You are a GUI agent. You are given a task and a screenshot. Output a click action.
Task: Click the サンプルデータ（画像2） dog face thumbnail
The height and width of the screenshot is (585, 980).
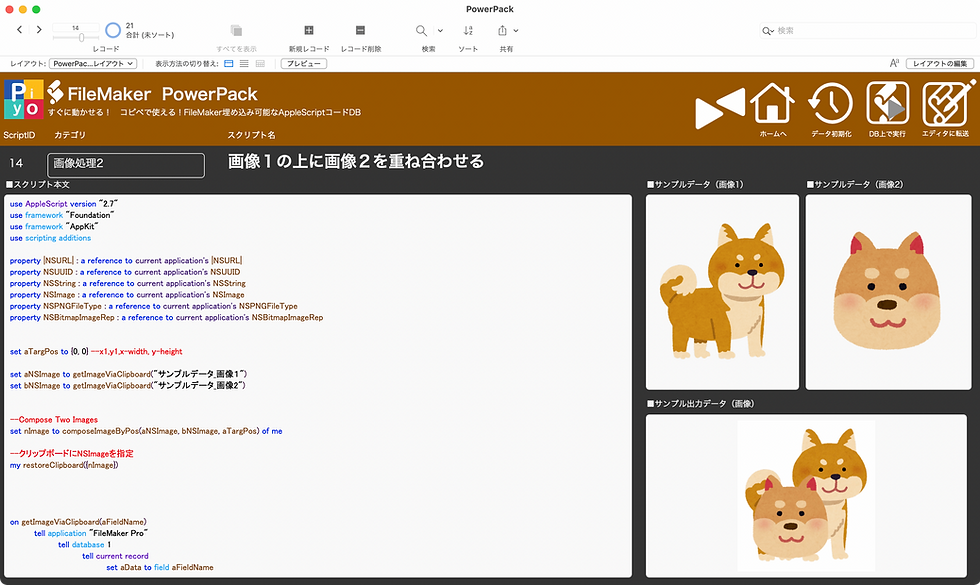point(888,292)
